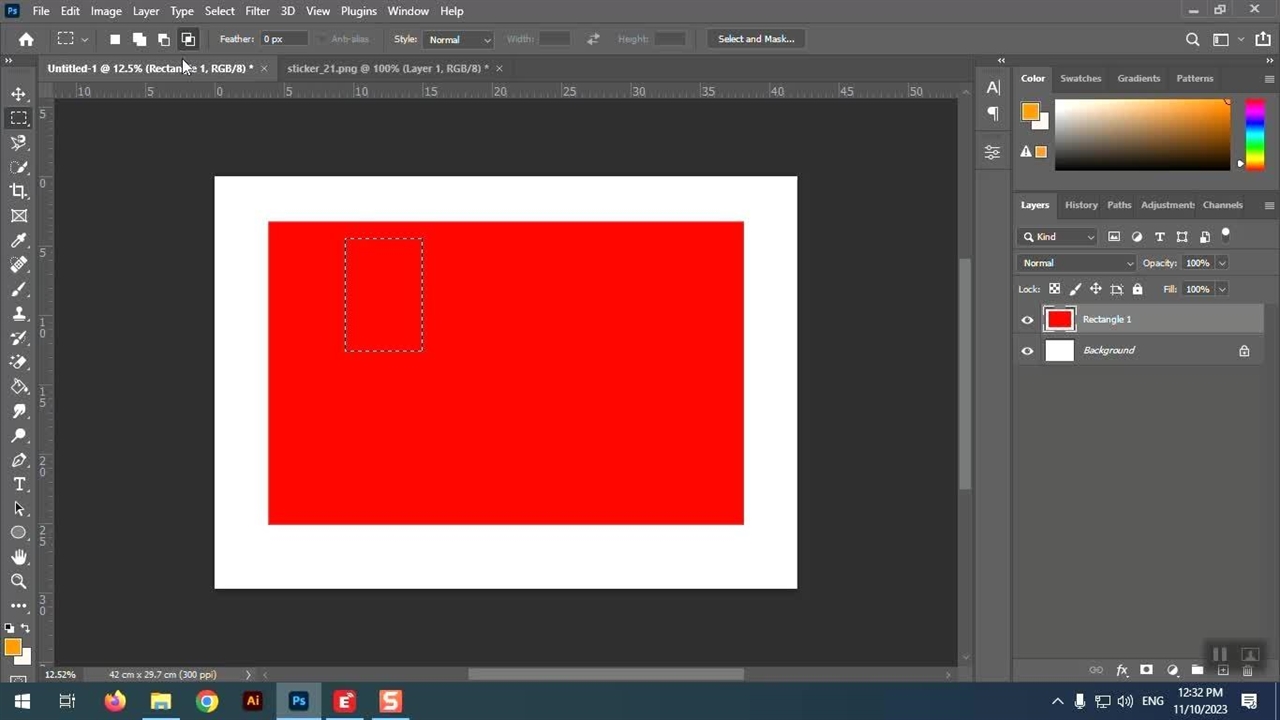Select the Horizontal Type tool

click(18, 484)
